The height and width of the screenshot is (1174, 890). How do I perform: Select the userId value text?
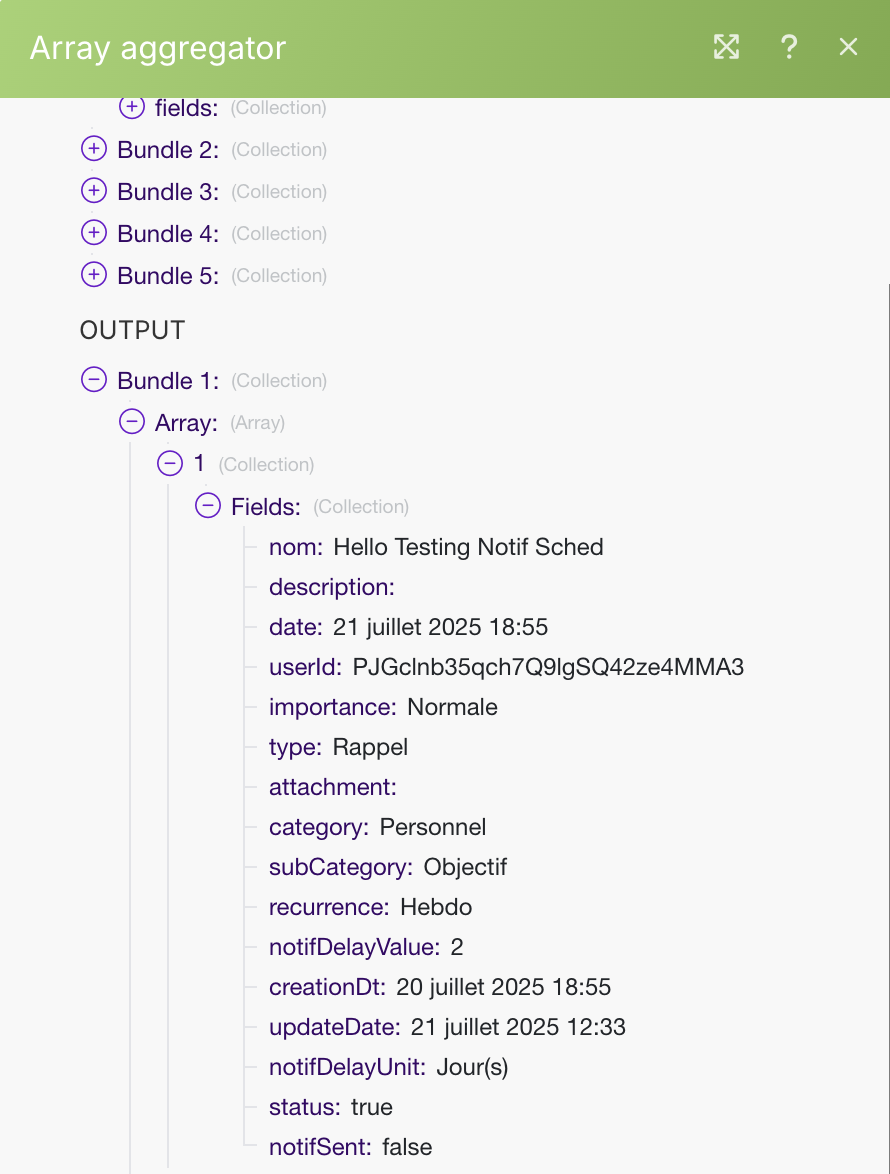(x=548, y=667)
